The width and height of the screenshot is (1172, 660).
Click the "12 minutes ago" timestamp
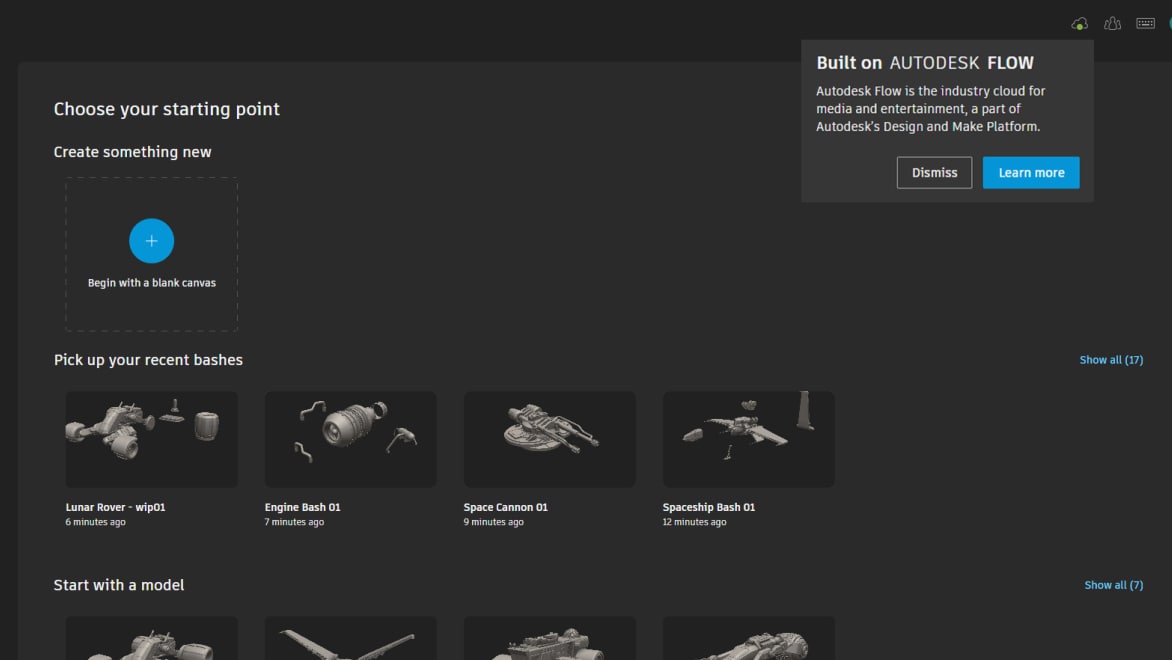(694, 522)
